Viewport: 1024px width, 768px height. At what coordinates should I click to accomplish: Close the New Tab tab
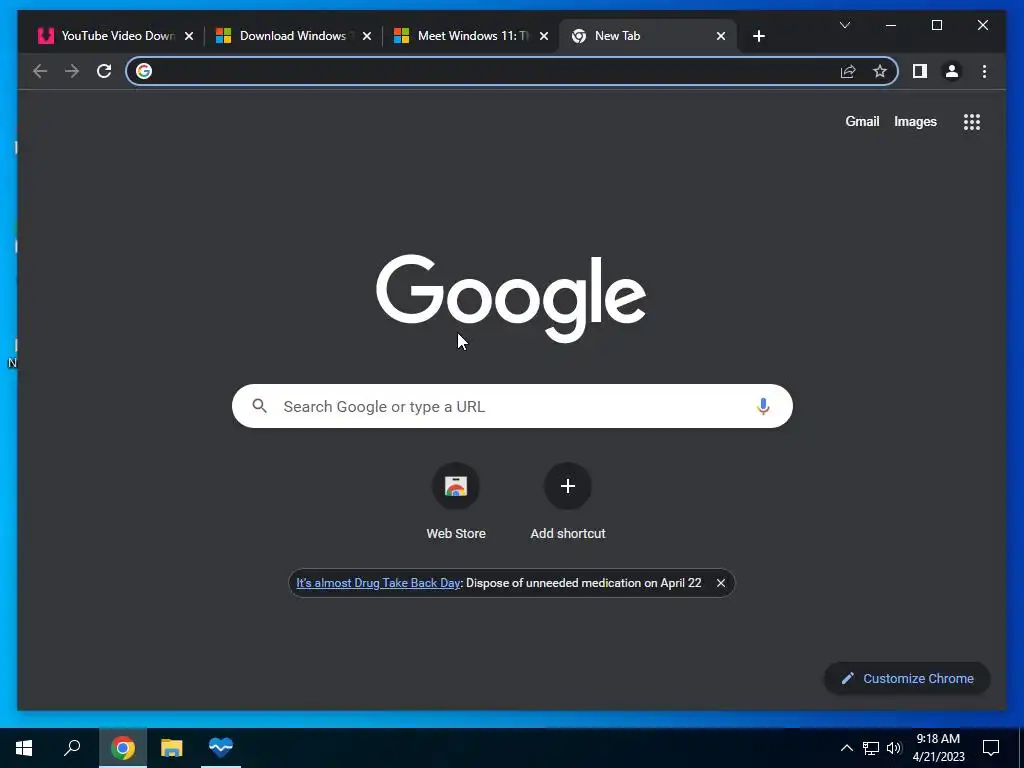click(x=721, y=36)
